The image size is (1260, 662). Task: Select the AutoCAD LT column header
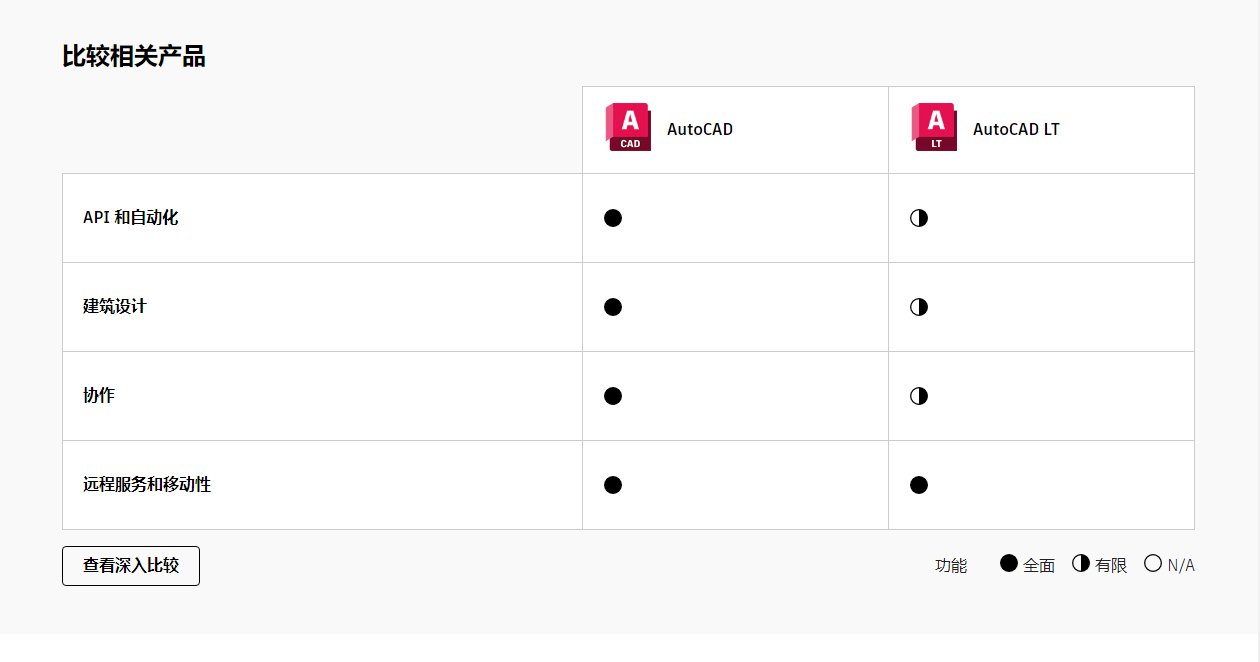[1015, 128]
